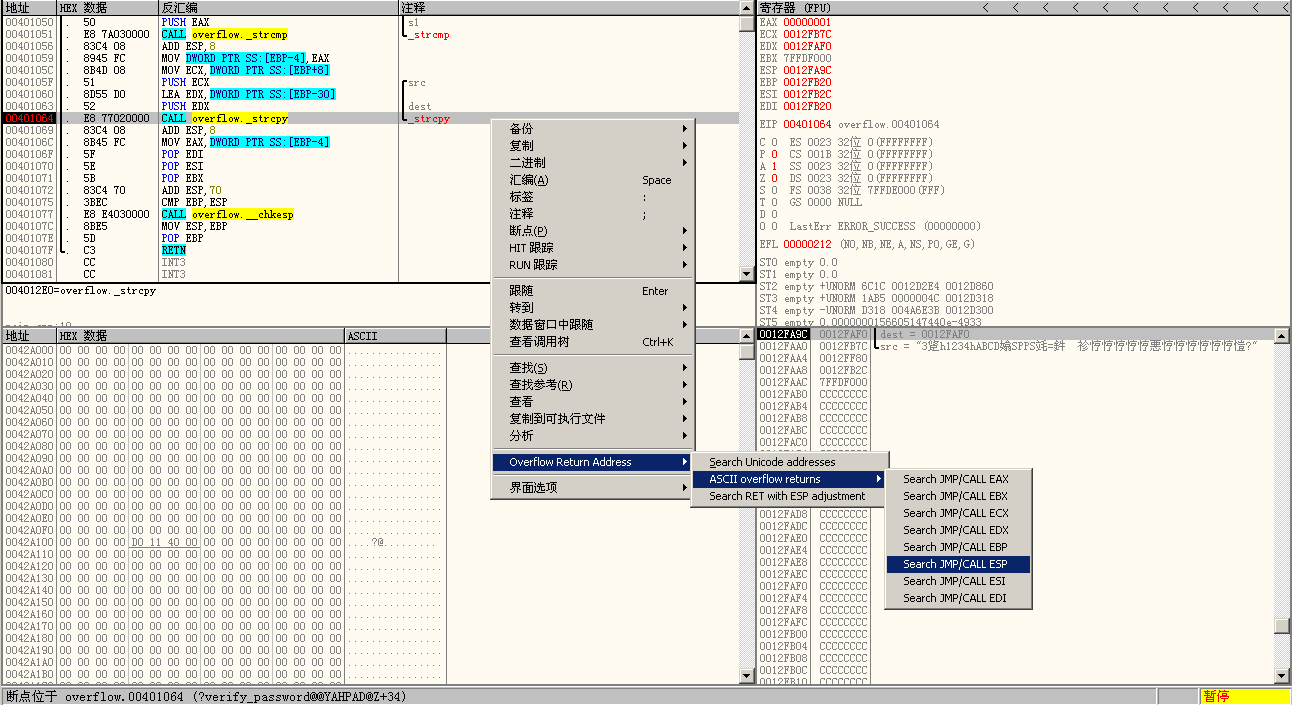Choose Search Unicode addresses

[x=790, y=462]
